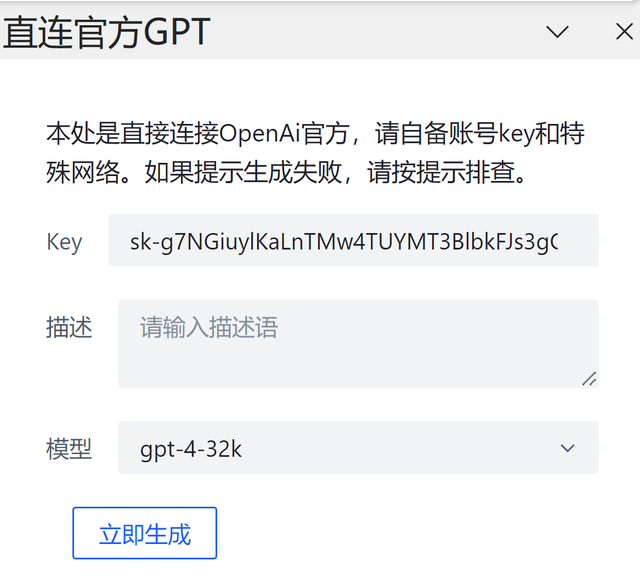Click the 模型 field label
The width and height of the screenshot is (640, 578).
[69, 449]
